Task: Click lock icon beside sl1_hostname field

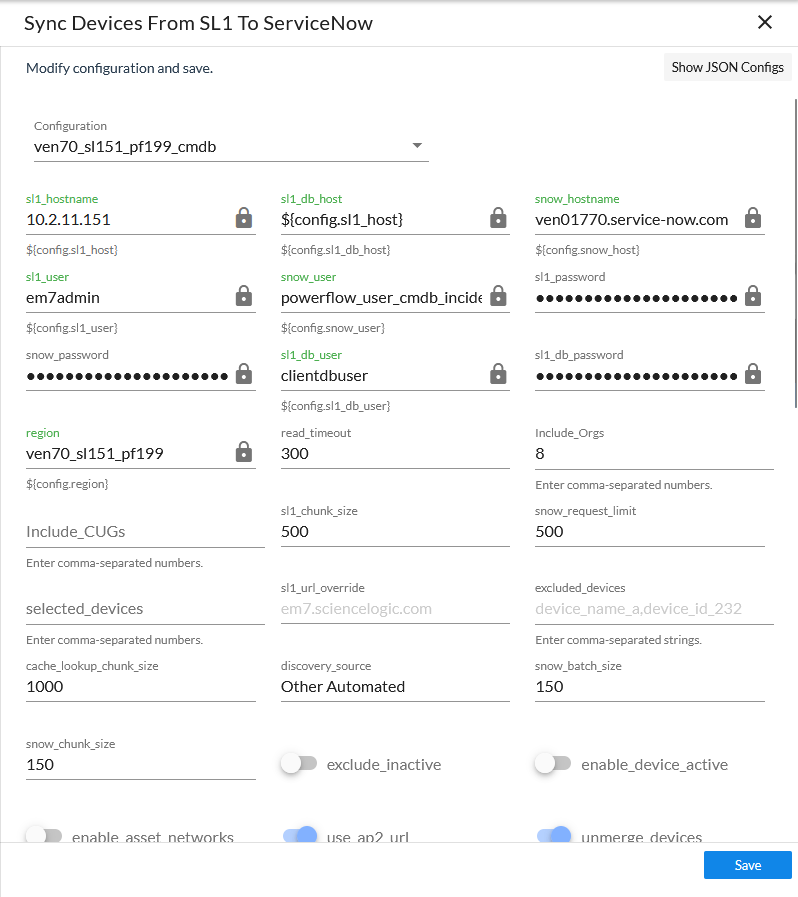Action: pos(243,219)
